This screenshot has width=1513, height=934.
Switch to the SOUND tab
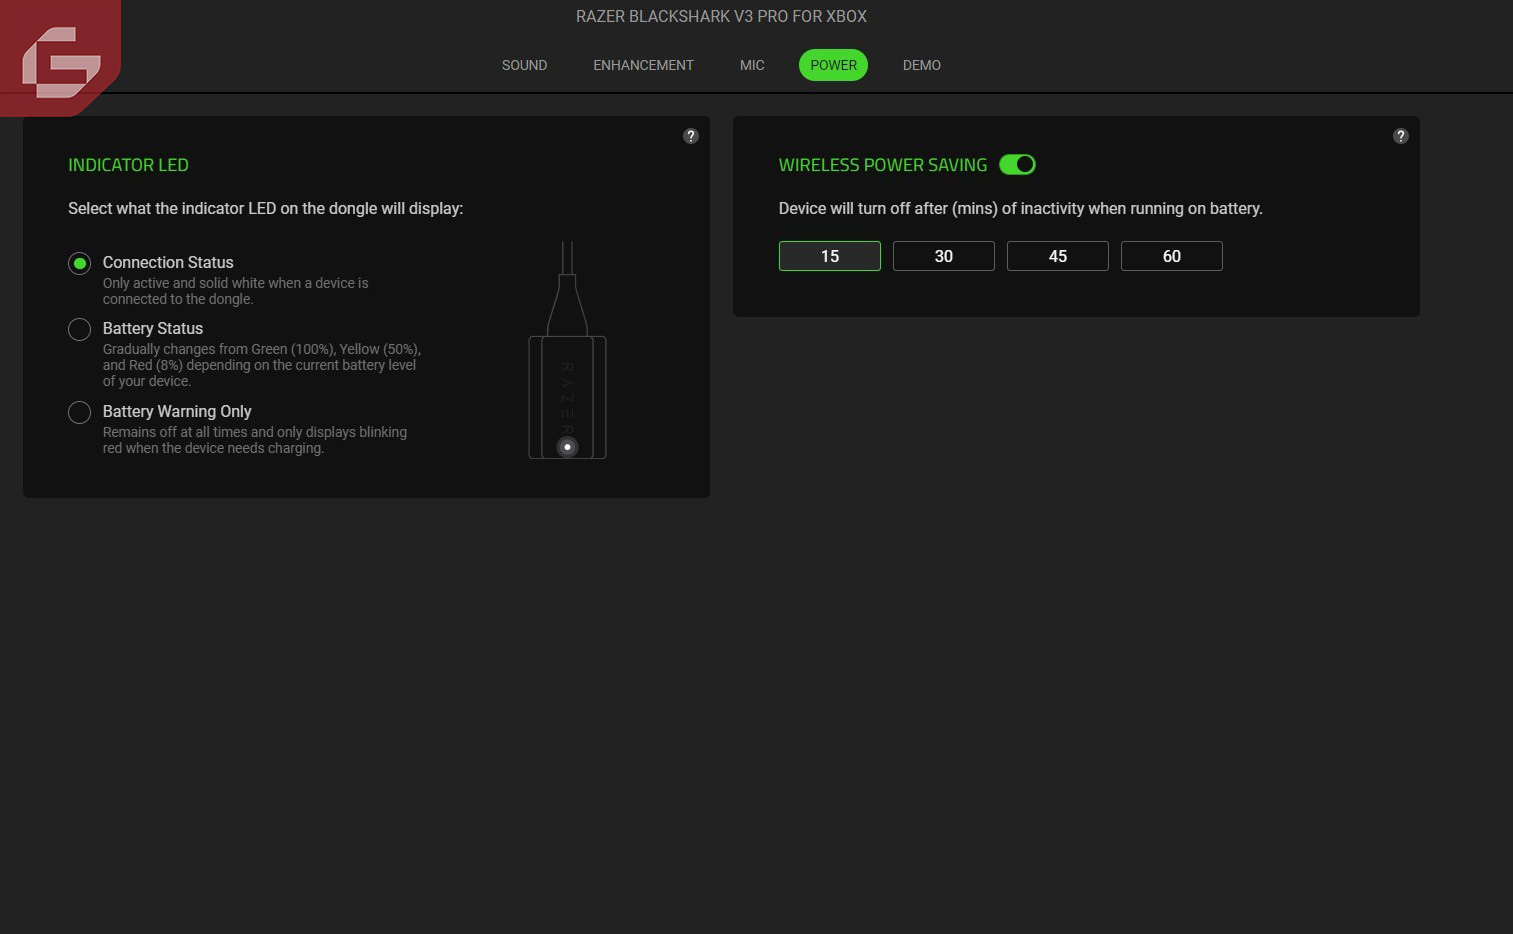tap(524, 65)
